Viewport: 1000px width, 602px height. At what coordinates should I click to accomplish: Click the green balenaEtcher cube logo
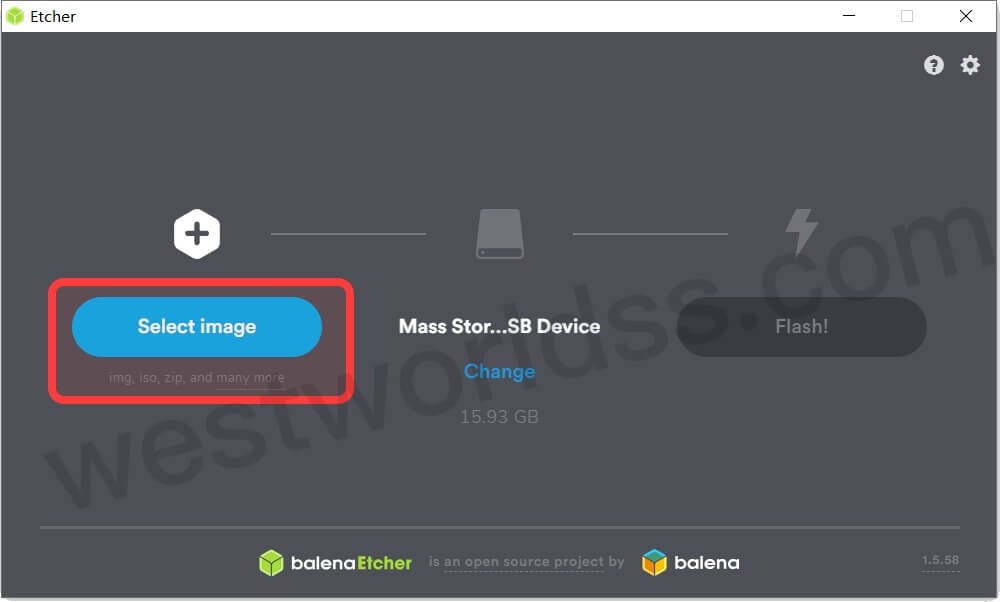coord(271,562)
